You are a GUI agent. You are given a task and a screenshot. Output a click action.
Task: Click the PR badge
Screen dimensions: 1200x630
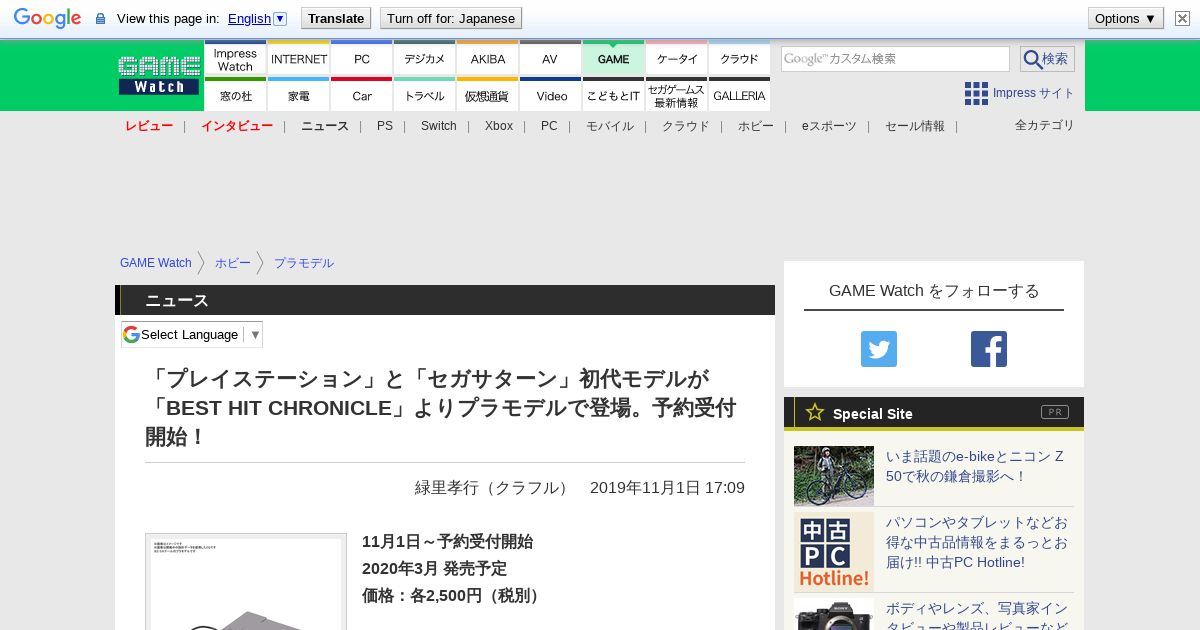tap(1055, 412)
